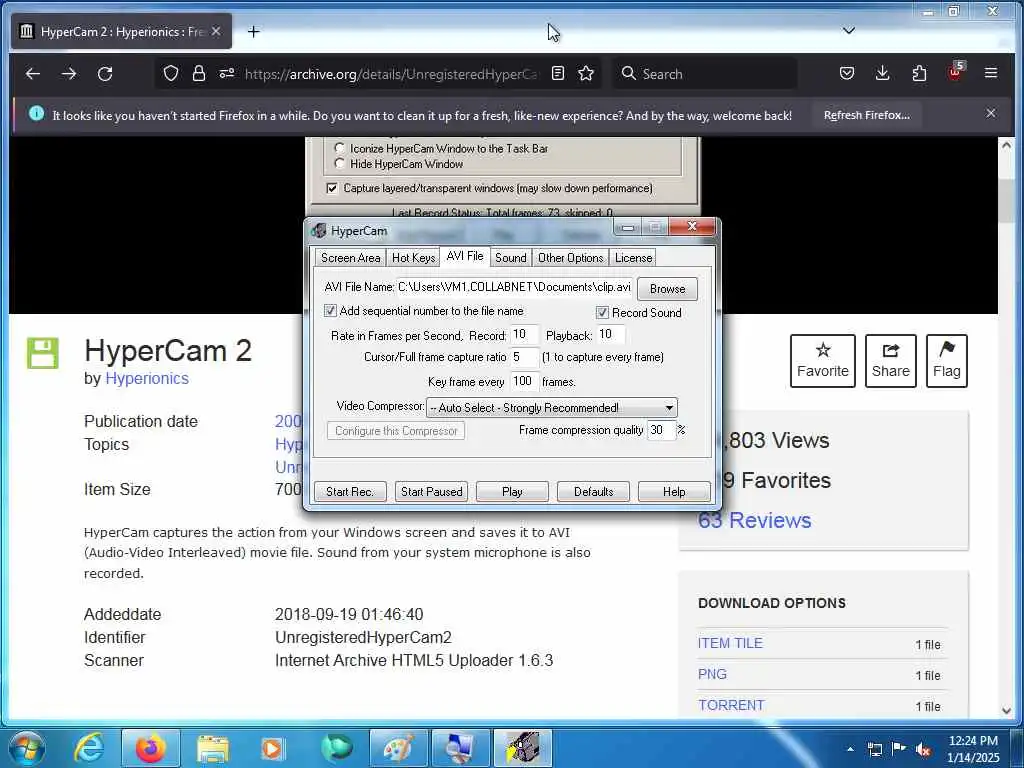1024x768 pixels.
Task: Bookmark this page with the star
Action: (586, 73)
